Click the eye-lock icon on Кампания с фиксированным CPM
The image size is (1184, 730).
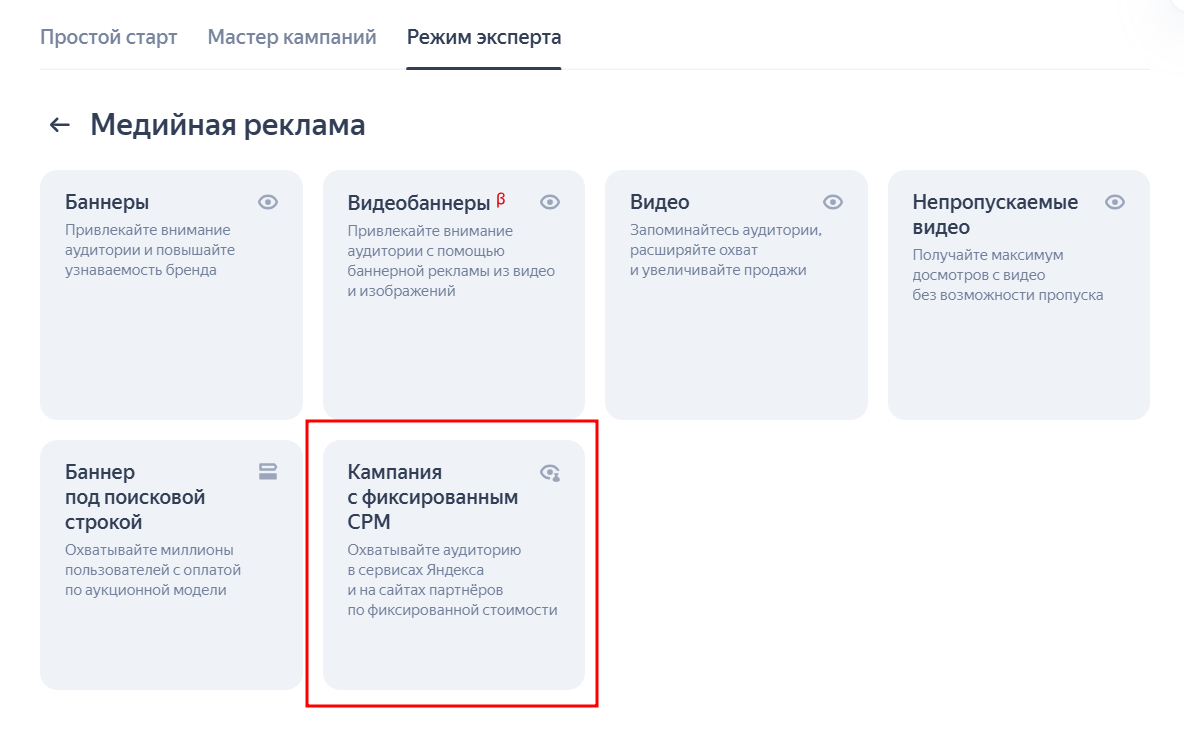click(x=550, y=473)
